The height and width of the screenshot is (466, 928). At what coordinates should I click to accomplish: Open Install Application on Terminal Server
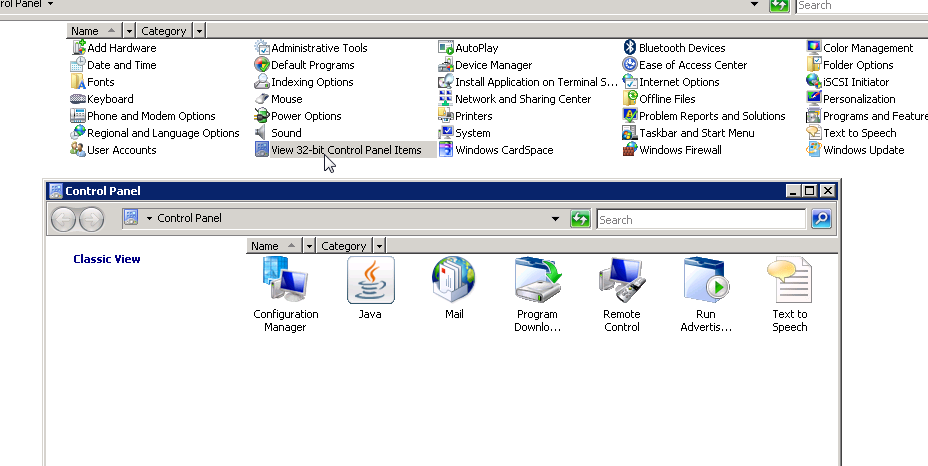(x=528, y=82)
